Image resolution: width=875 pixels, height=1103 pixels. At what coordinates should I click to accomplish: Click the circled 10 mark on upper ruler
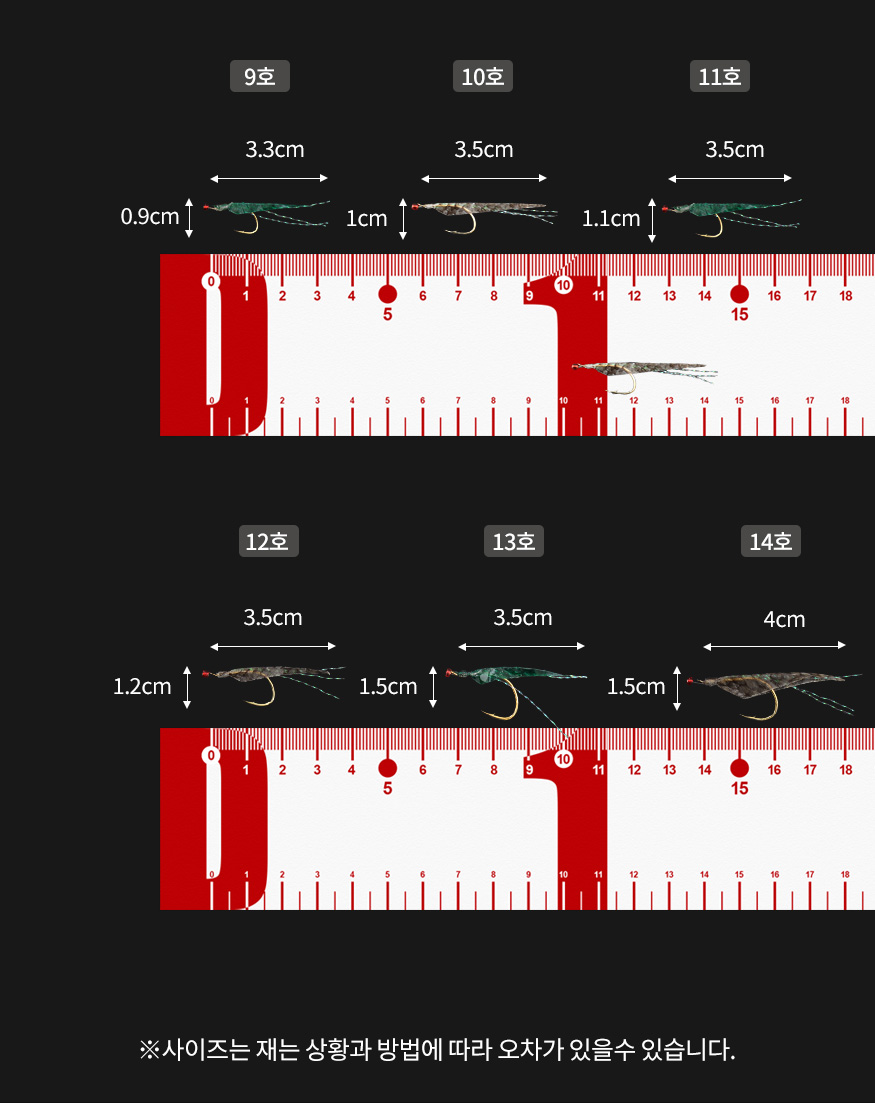pos(563,286)
